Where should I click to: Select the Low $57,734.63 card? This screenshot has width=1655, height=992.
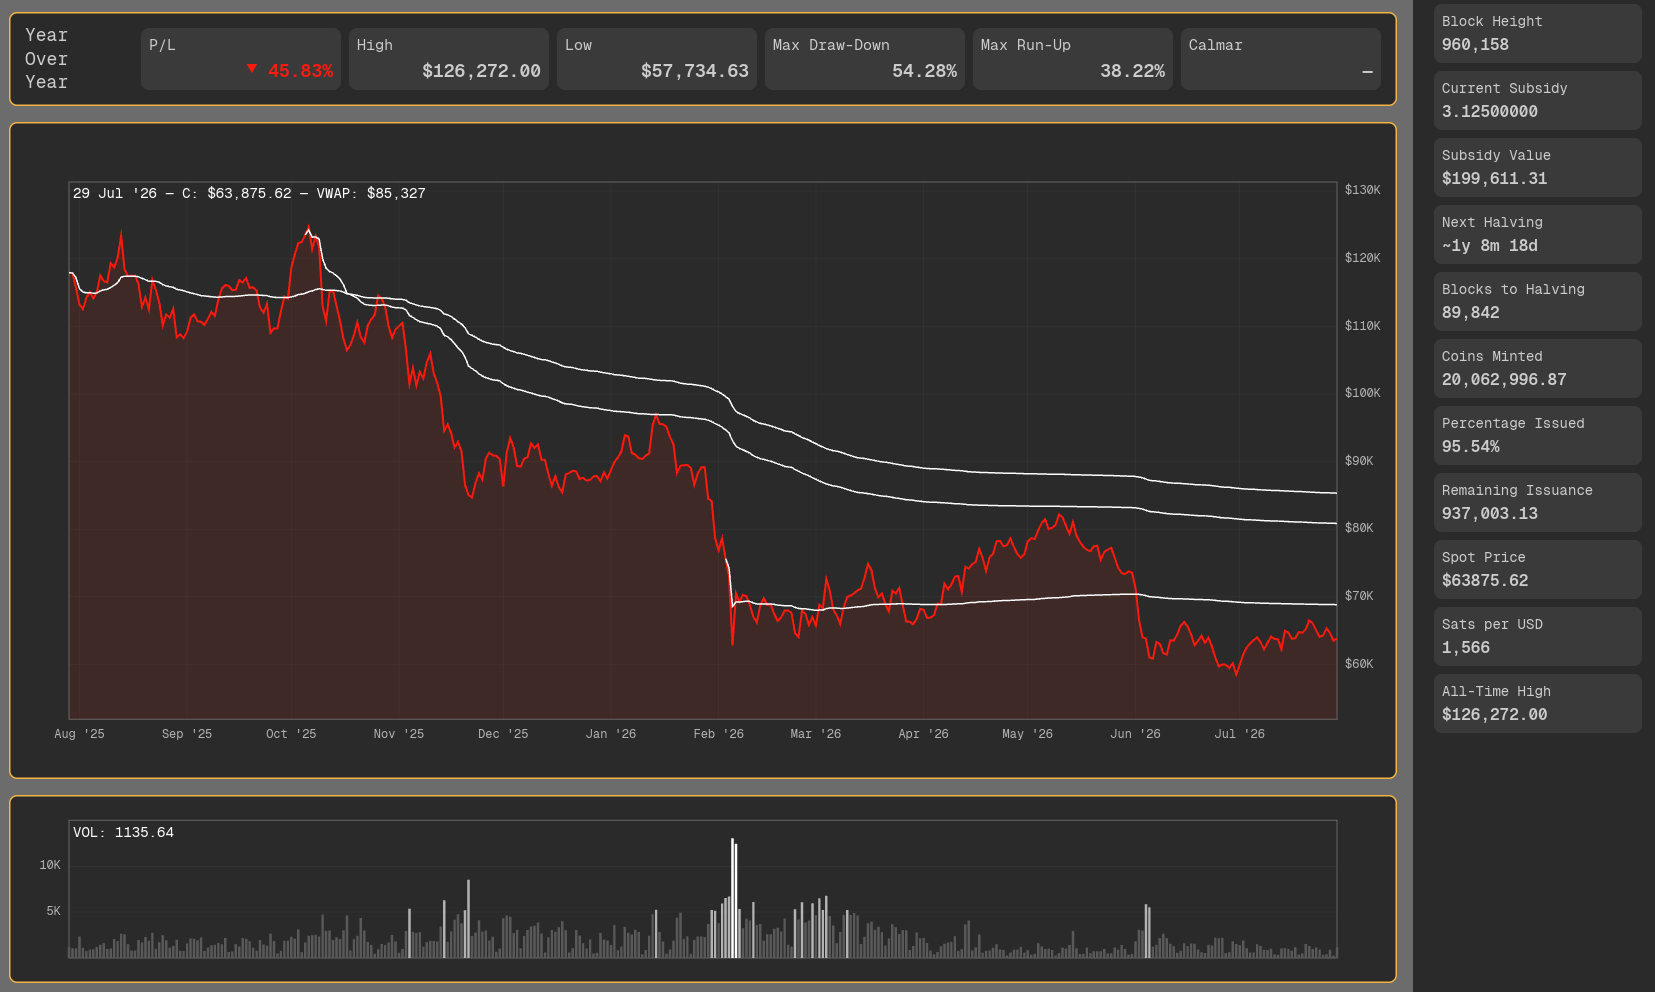[657, 59]
